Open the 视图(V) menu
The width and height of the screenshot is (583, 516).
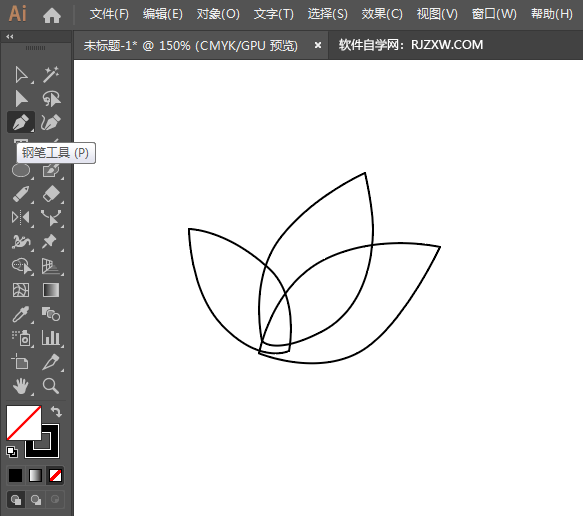pyautogui.click(x=437, y=14)
